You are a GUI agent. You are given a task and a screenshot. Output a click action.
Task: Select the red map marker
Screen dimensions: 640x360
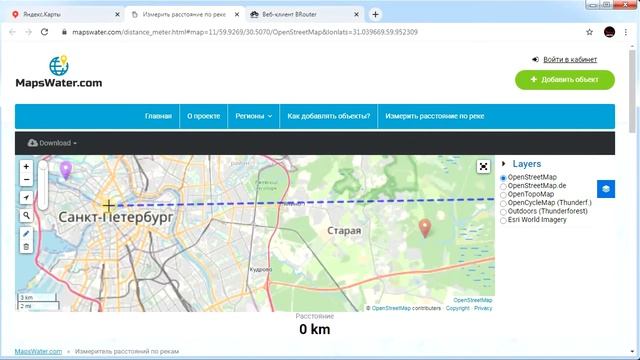pyautogui.click(x=425, y=228)
